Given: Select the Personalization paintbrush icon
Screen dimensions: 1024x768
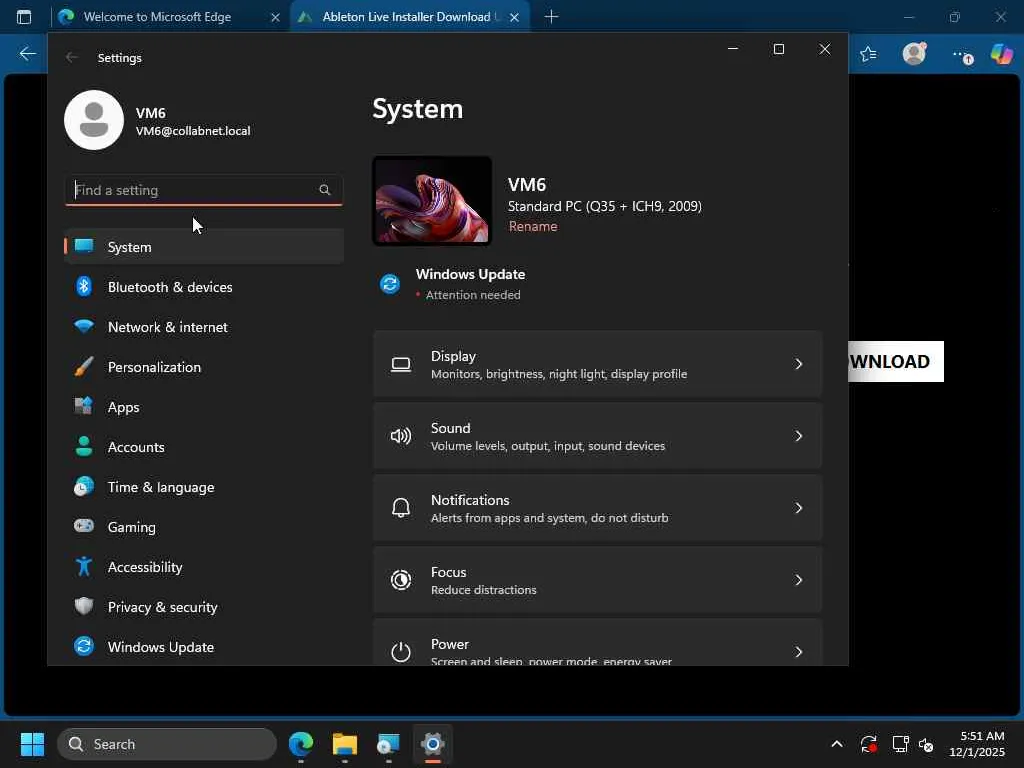Looking at the screenshot, I should click(85, 367).
